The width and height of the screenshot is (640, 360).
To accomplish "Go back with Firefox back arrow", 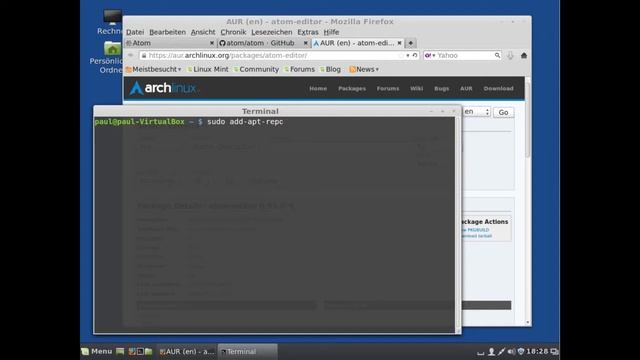I will click(x=131, y=55).
